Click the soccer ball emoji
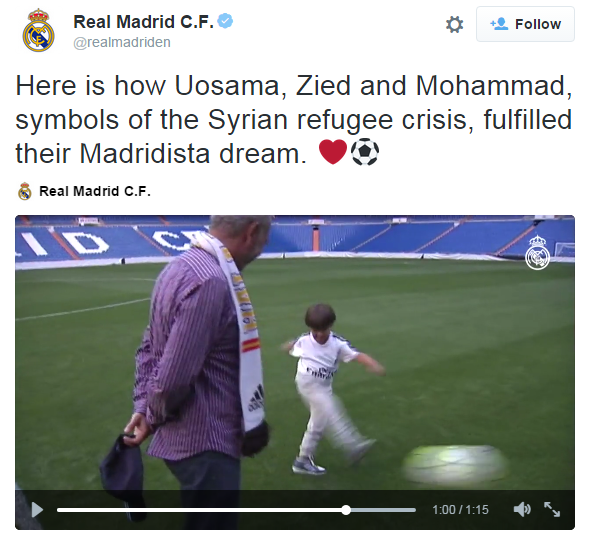Viewport: 591px width, 557px height. pos(365,151)
